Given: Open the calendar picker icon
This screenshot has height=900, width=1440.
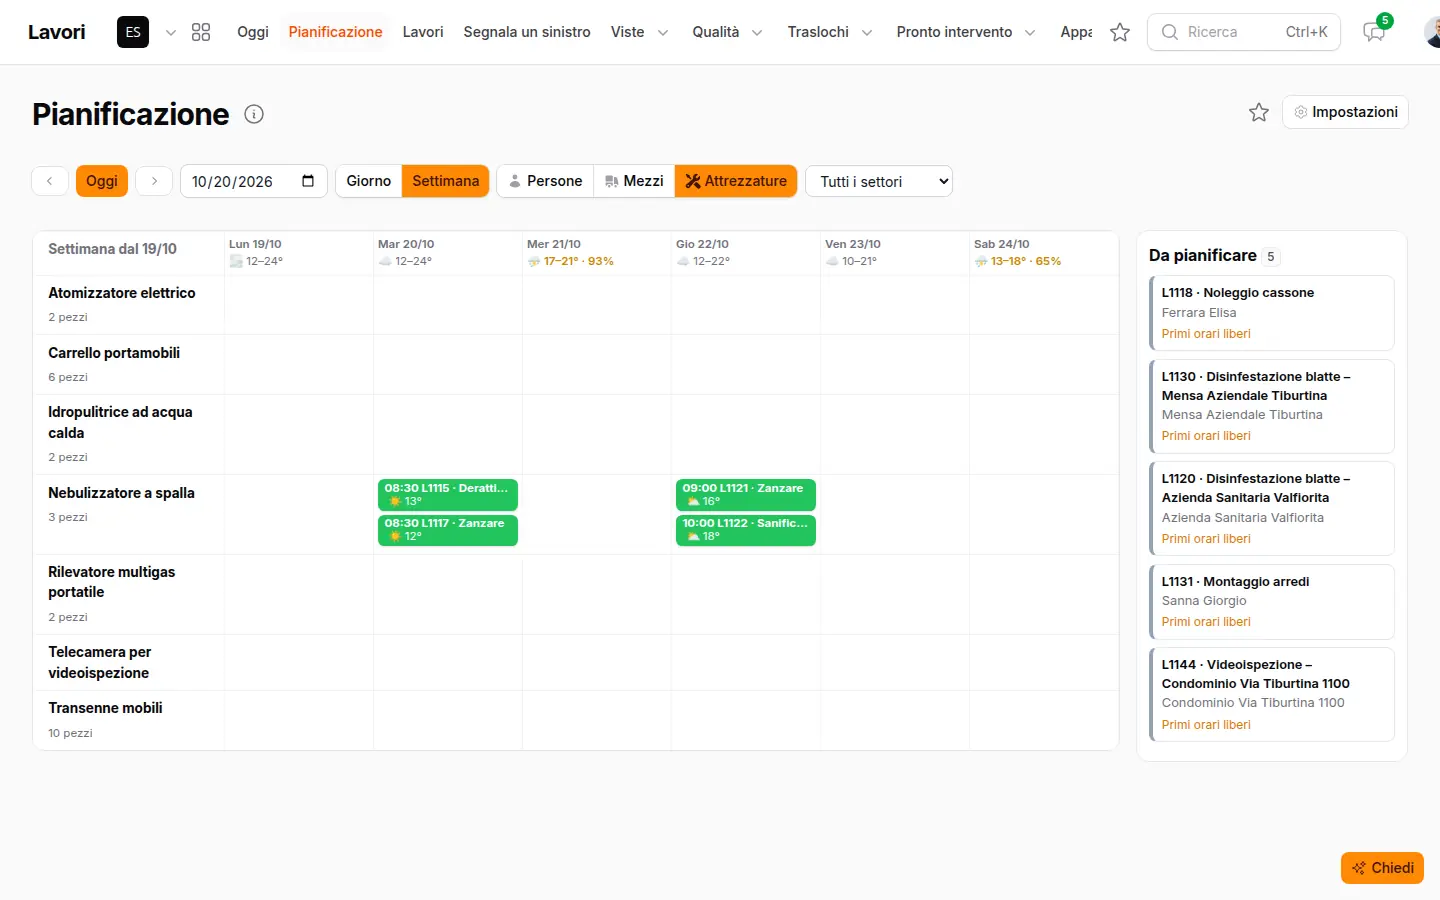Looking at the screenshot, I should (x=308, y=181).
